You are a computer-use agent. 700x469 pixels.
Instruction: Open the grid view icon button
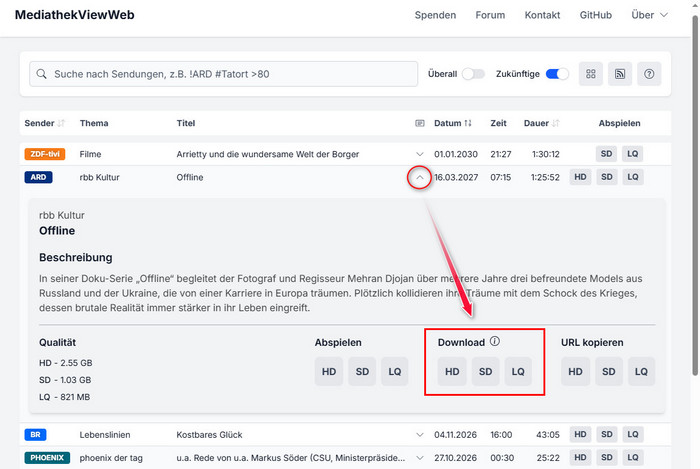(591, 74)
